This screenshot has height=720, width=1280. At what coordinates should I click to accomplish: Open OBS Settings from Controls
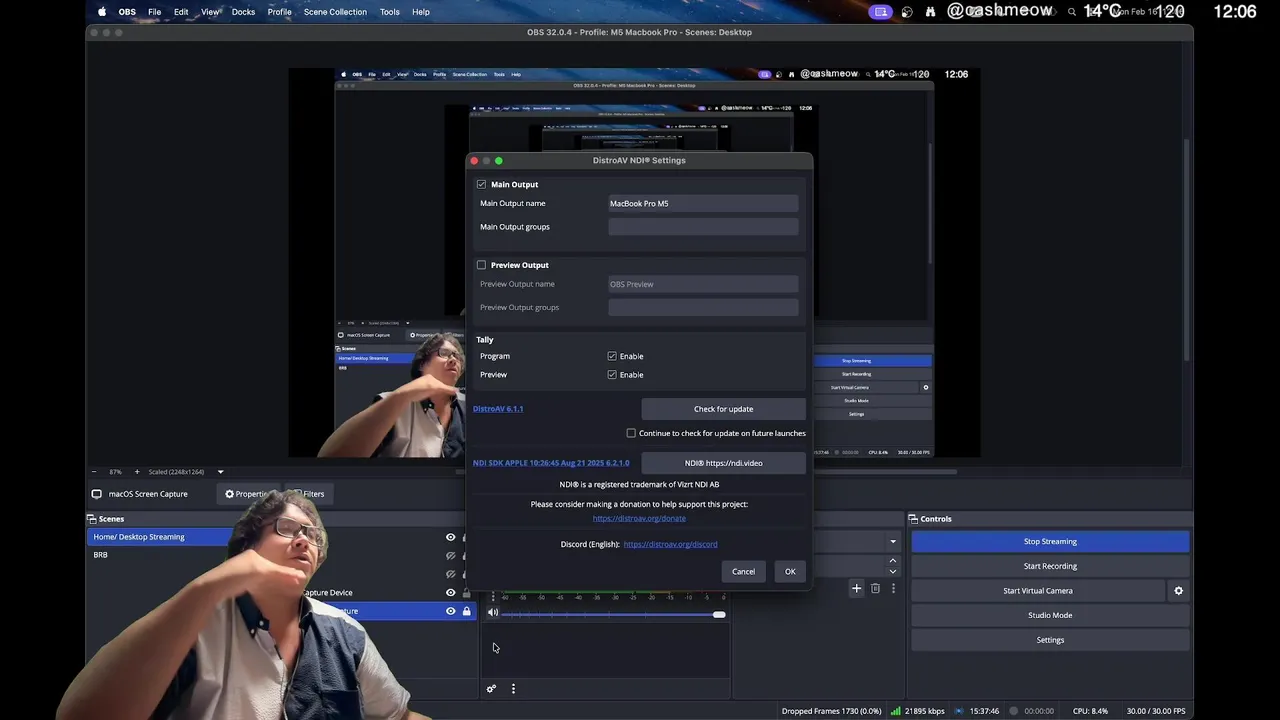click(x=1050, y=640)
